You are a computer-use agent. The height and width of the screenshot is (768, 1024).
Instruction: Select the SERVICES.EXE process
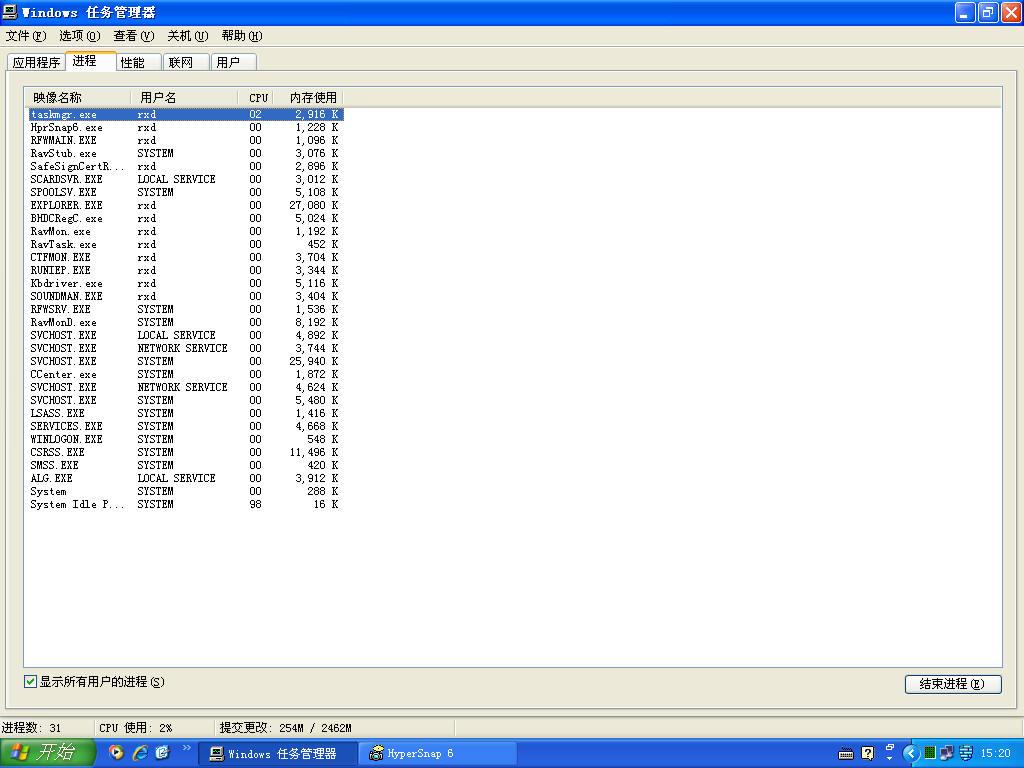pyautogui.click(x=185, y=426)
